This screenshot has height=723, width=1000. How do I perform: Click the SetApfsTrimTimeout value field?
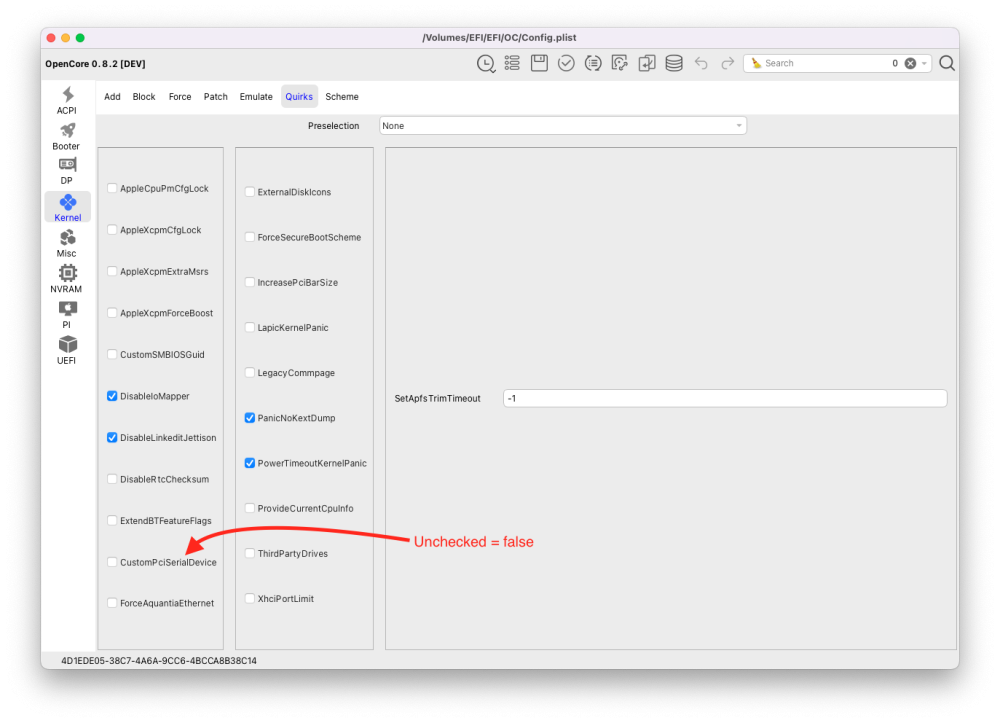(725, 398)
